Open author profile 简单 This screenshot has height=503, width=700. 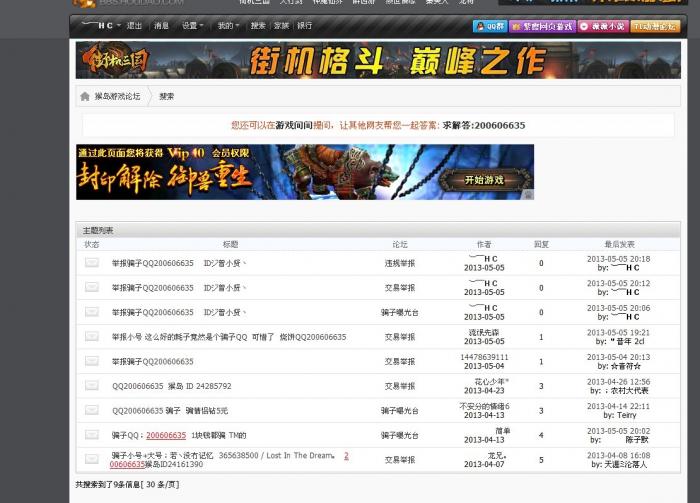click(502, 431)
